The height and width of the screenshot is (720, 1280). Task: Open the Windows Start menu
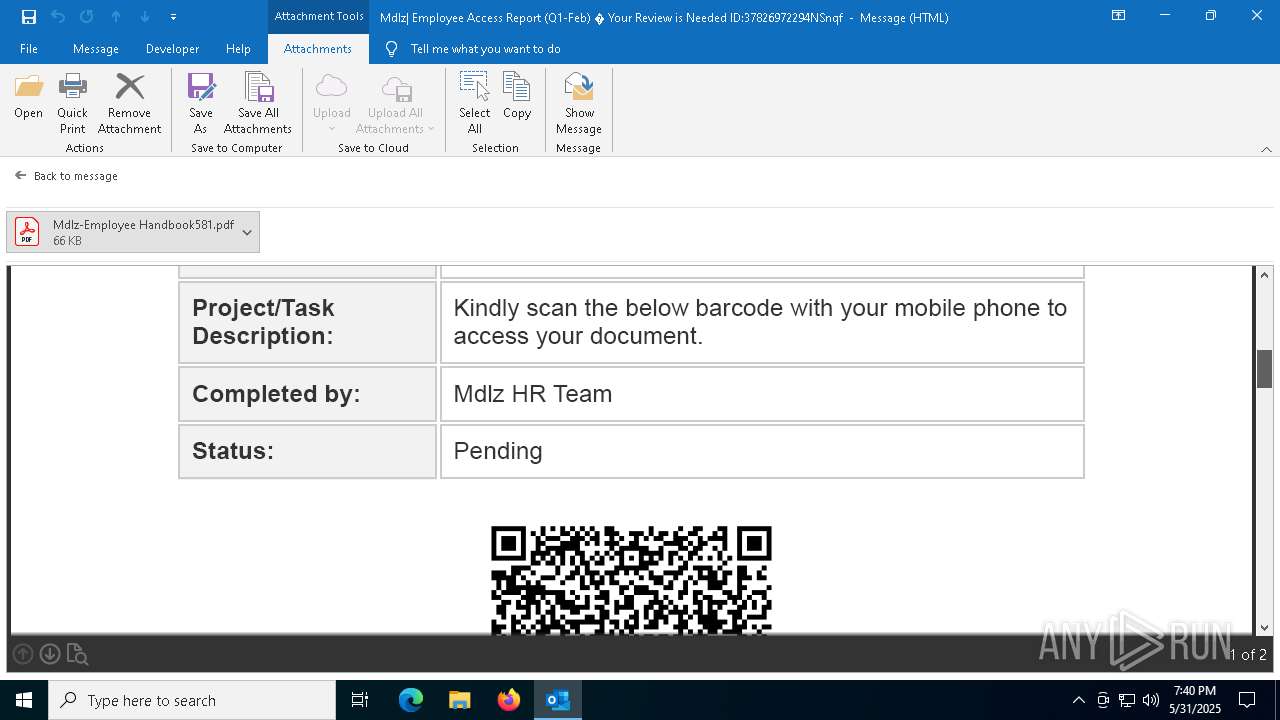pyautogui.click(x=23, y=700)
